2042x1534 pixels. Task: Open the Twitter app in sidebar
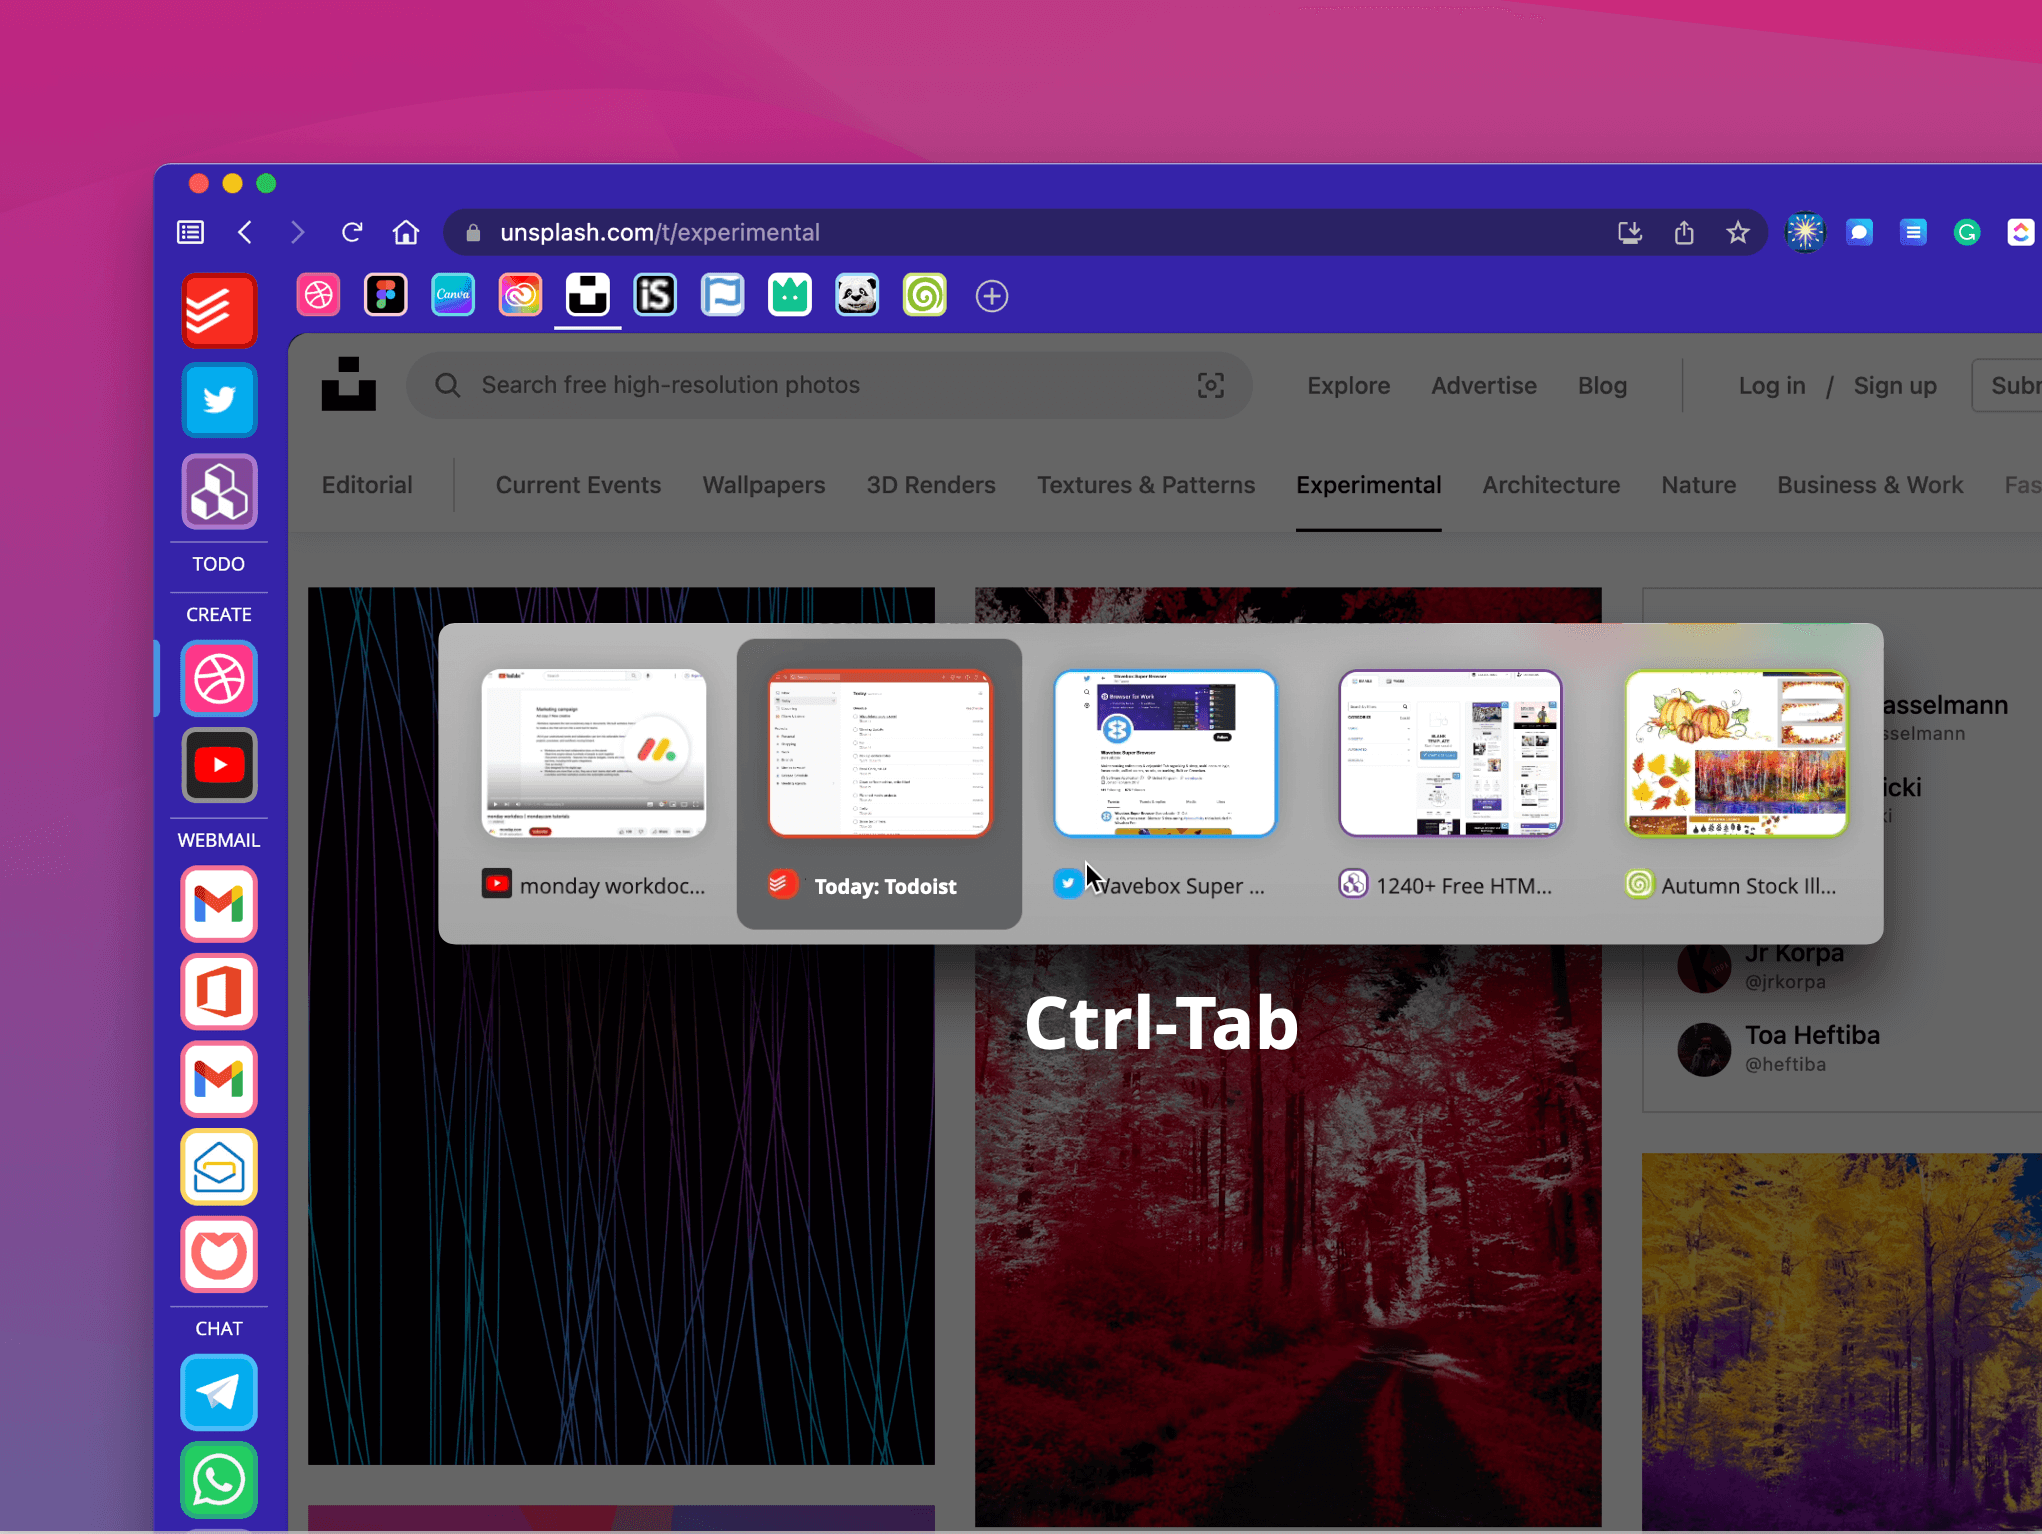[219, 401]
